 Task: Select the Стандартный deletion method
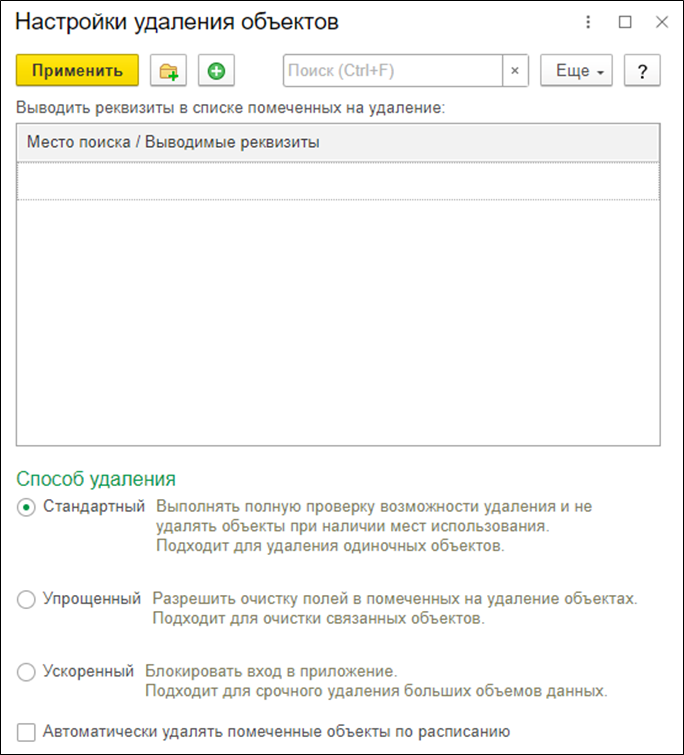(x=27, y=507)
